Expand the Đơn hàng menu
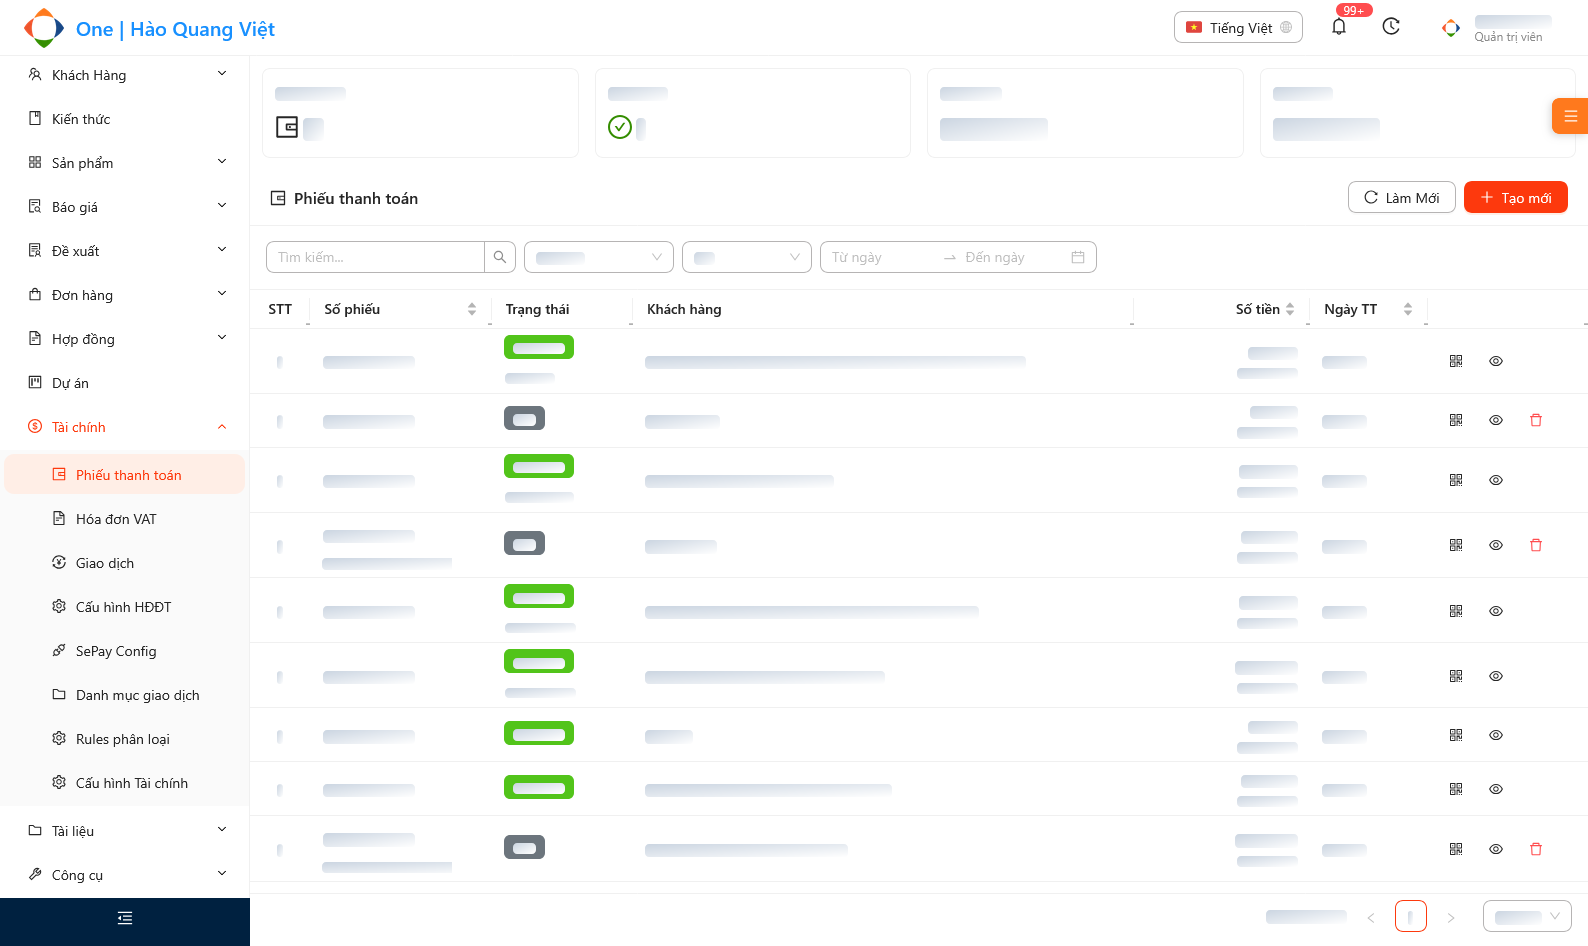Screen dimensions: 1588x946 [125, 295]
